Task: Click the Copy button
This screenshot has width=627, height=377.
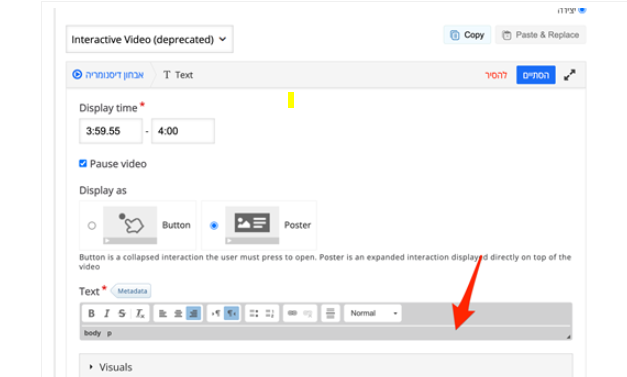Action: (467, 35)
